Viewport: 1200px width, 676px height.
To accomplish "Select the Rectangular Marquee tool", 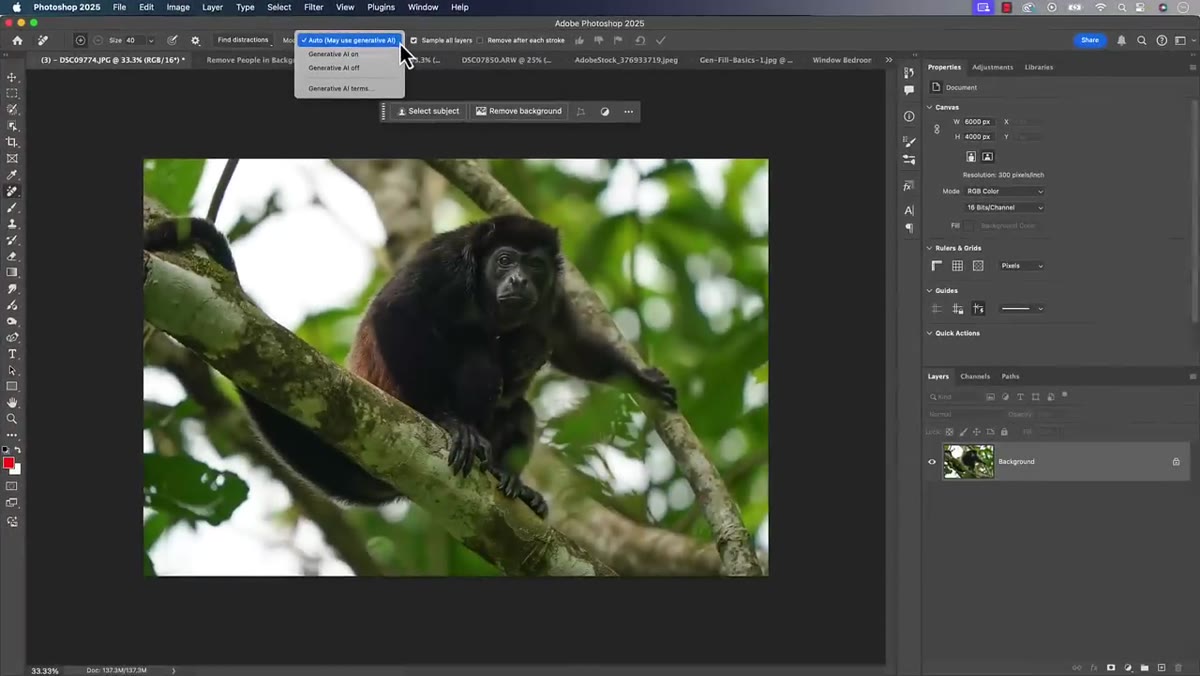I will point(12,93).
